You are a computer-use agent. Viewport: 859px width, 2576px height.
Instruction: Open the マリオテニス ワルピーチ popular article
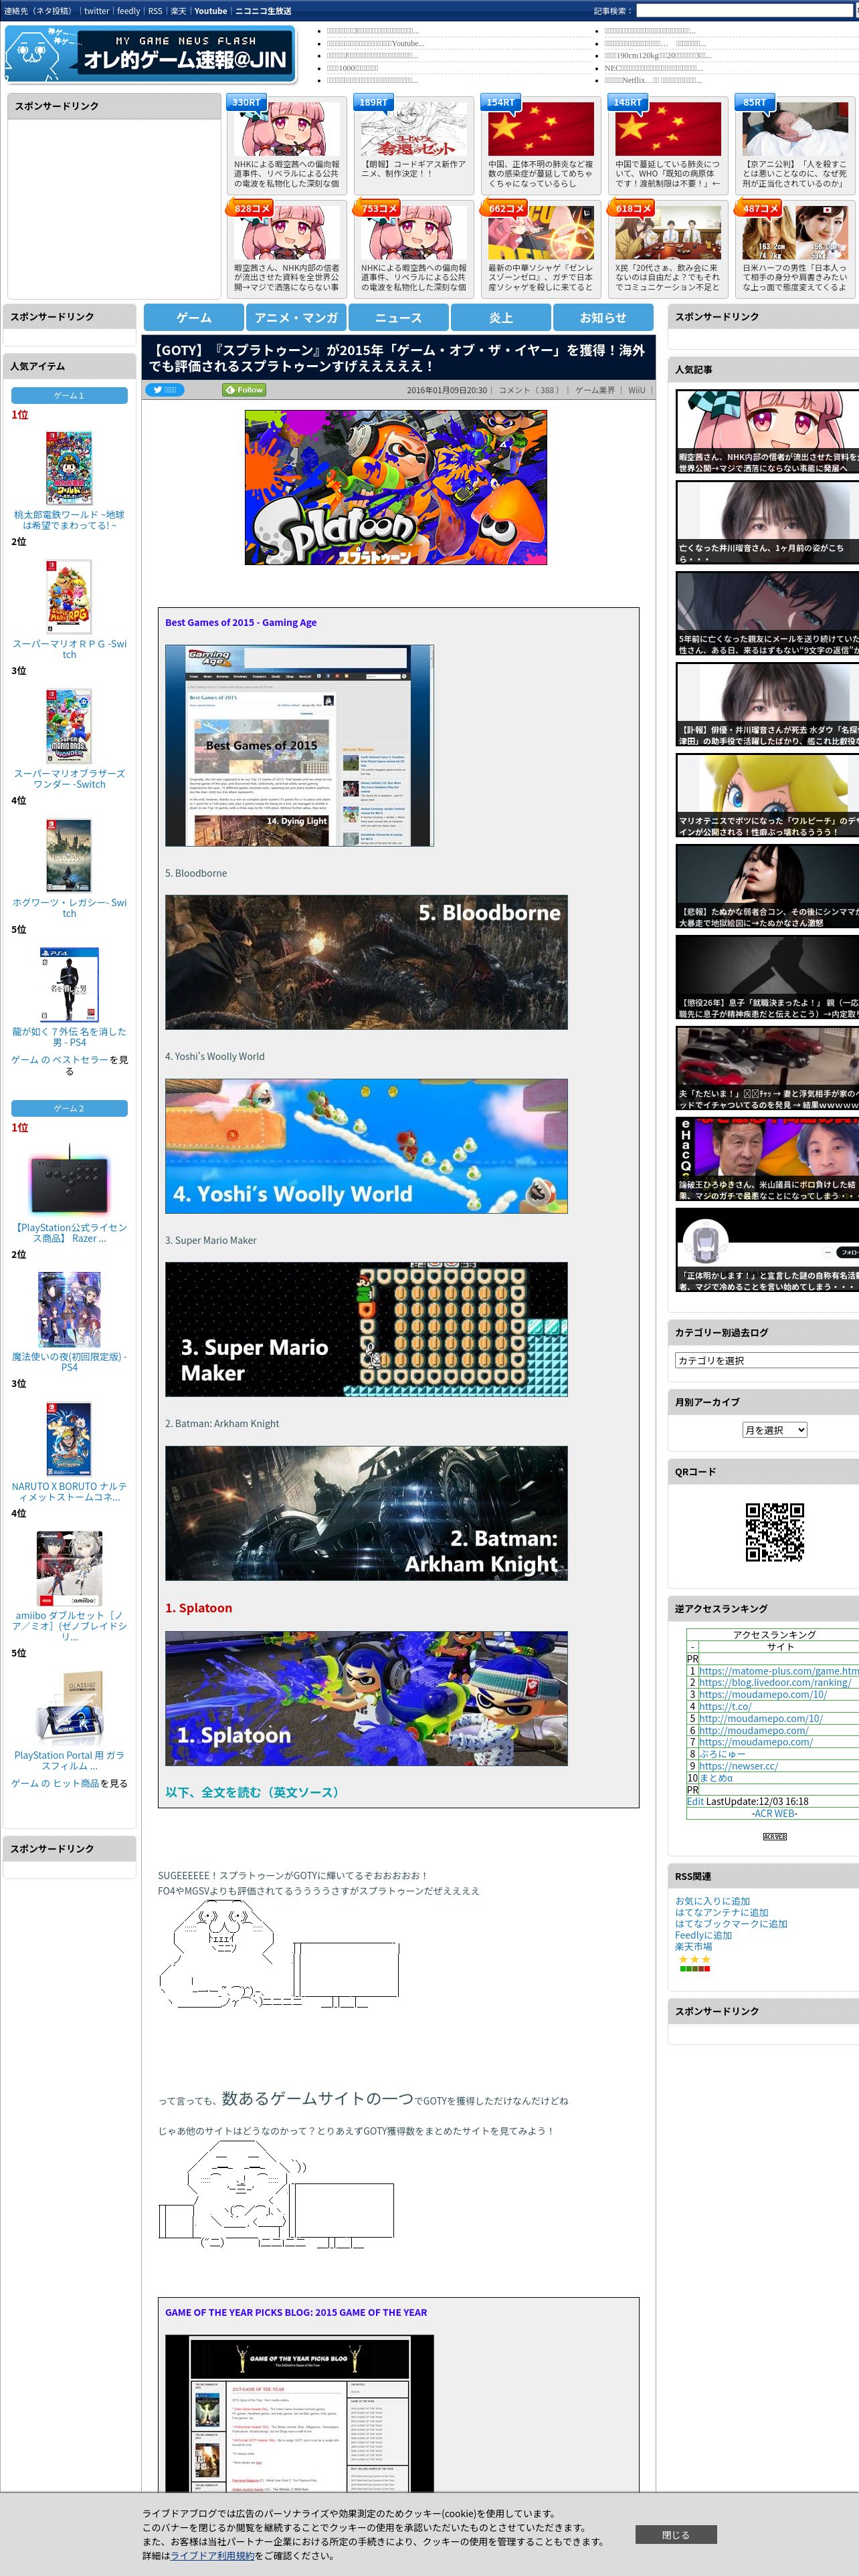pos(767,794)
